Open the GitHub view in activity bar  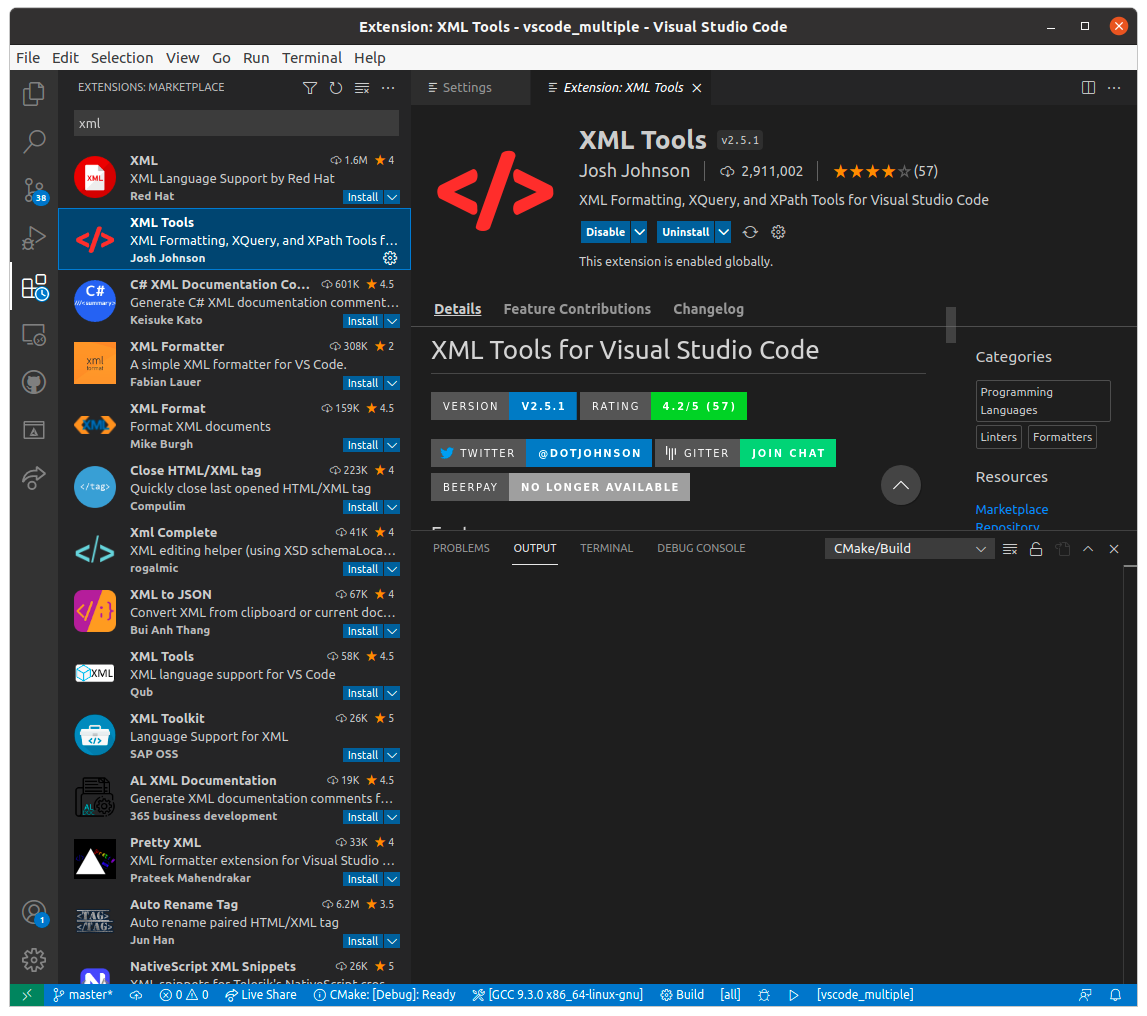34,383
